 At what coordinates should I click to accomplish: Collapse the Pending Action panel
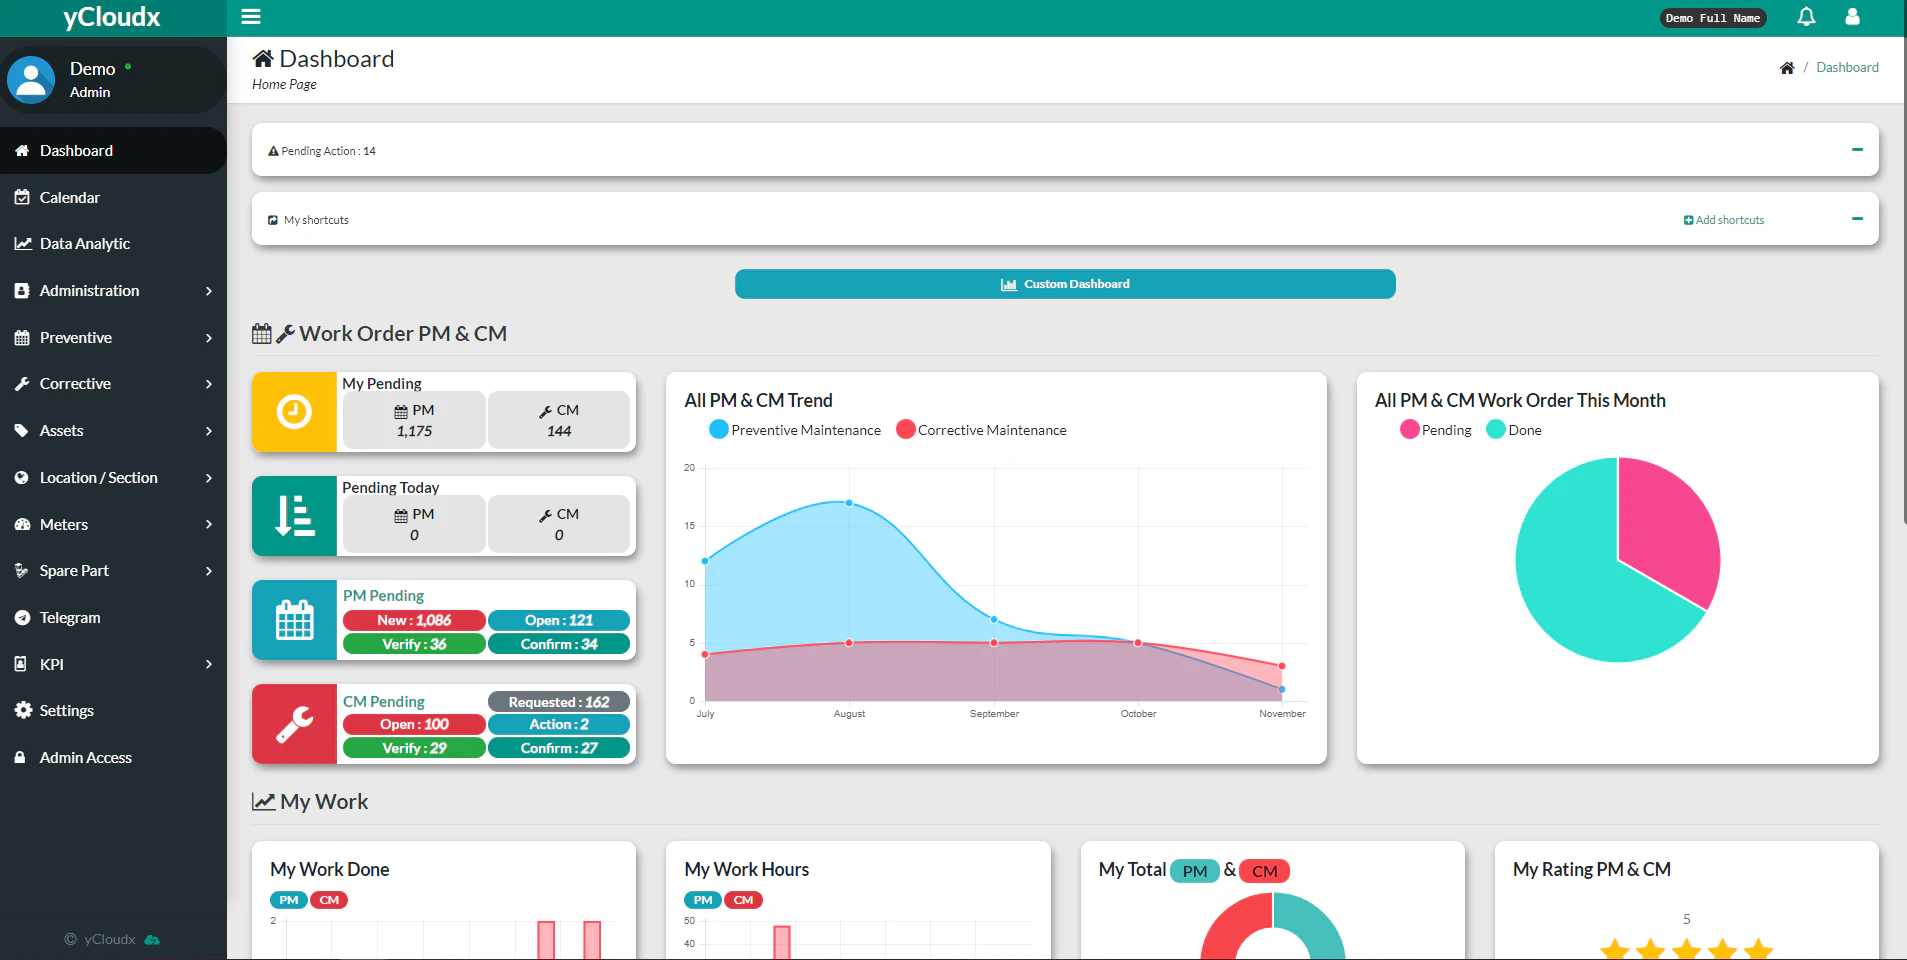coord(1858,149)
